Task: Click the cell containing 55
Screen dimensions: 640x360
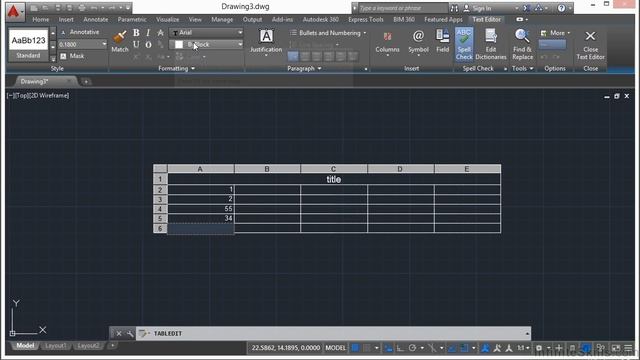Action: point(201,209)
